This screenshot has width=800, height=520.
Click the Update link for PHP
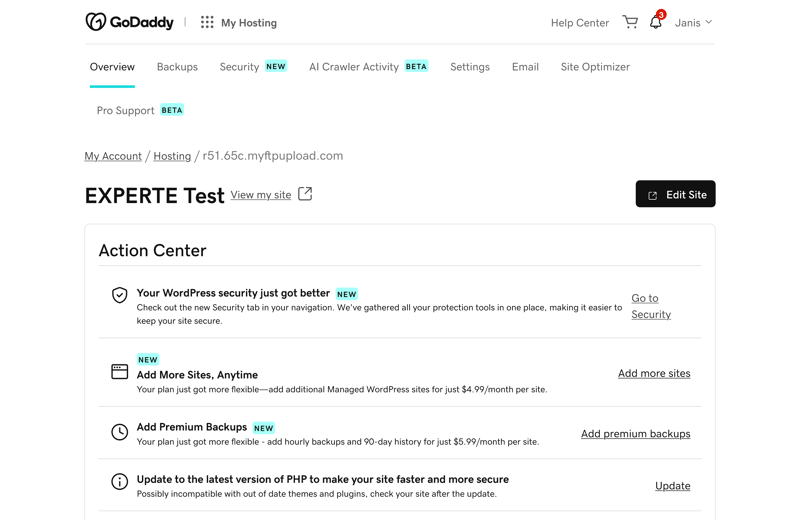point(672,486)
